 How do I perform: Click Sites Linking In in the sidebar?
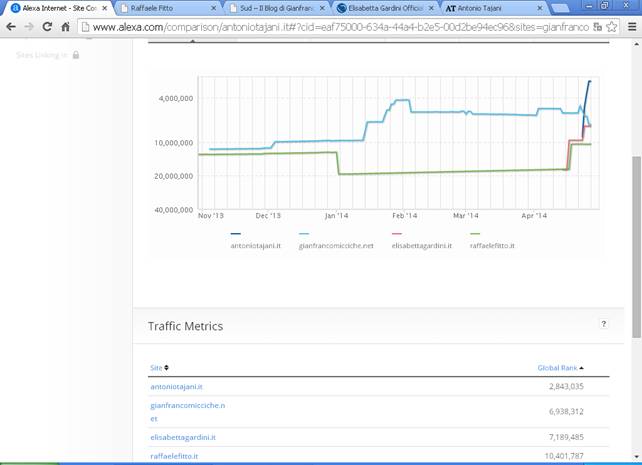point(42,55)
